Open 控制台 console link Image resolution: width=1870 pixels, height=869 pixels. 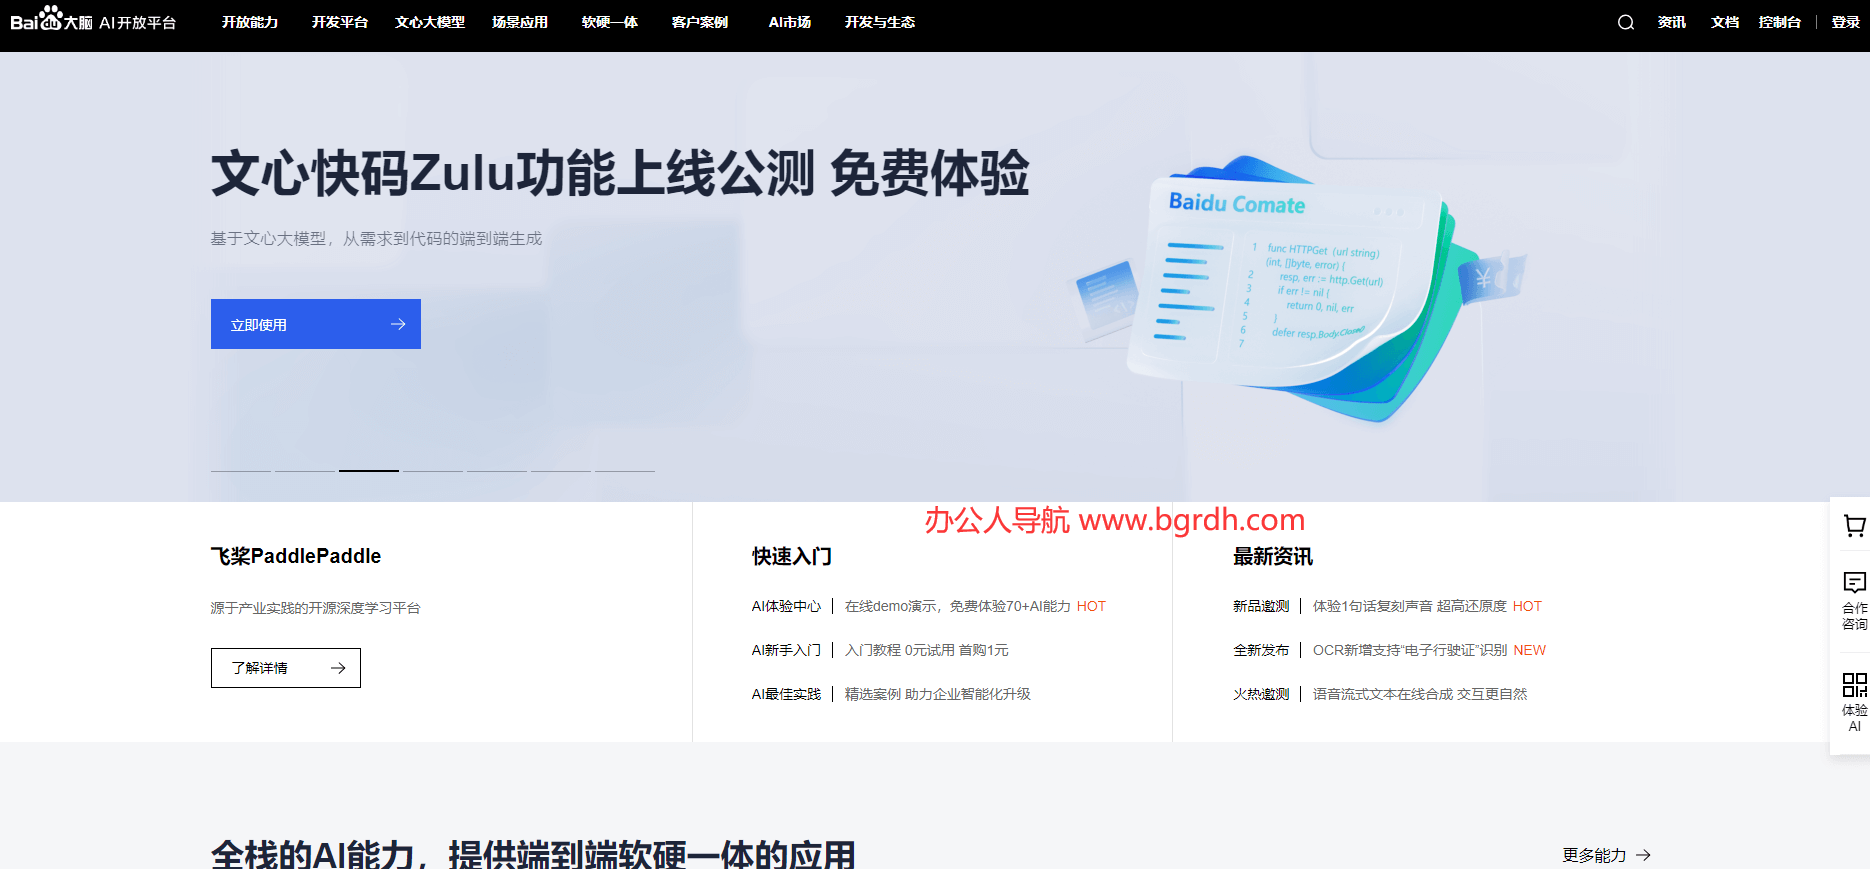1780,22
